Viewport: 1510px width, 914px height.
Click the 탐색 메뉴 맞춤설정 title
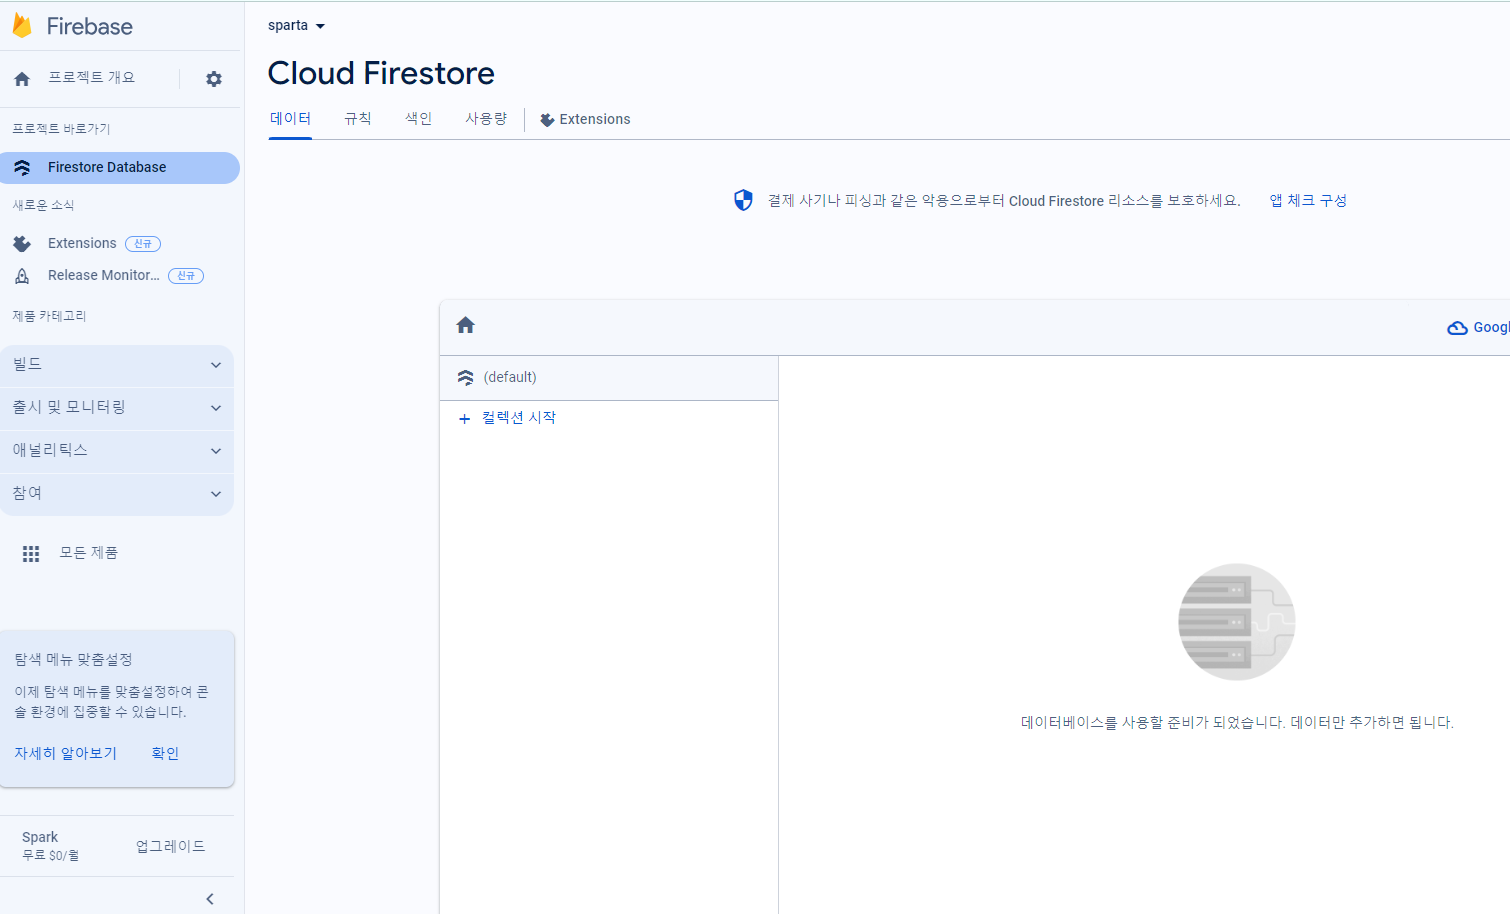pyautogui.click(x=73, y=660)
